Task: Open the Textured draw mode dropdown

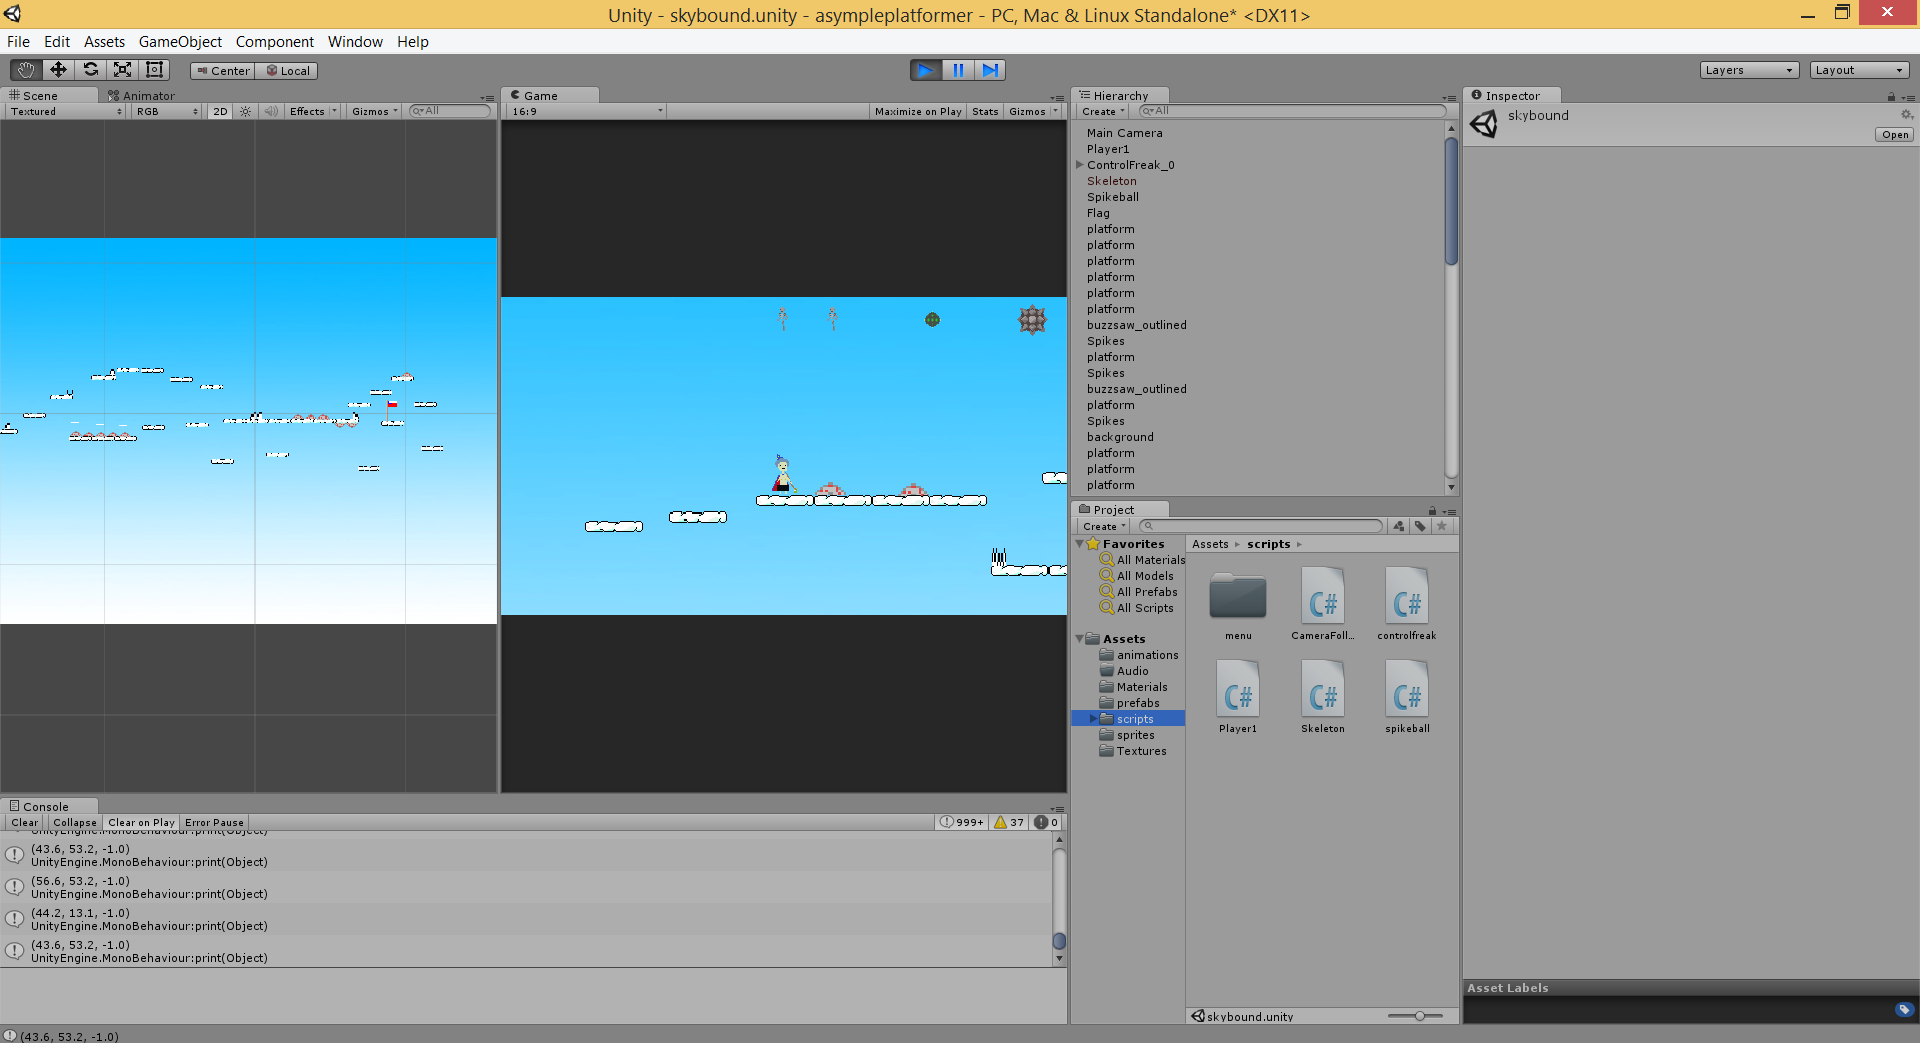Action: (x=66, y=112)
